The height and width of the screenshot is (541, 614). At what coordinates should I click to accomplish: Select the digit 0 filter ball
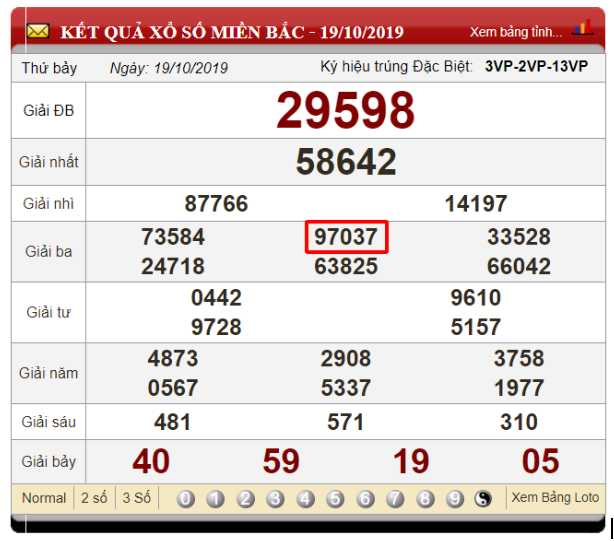tap(186, 499)
